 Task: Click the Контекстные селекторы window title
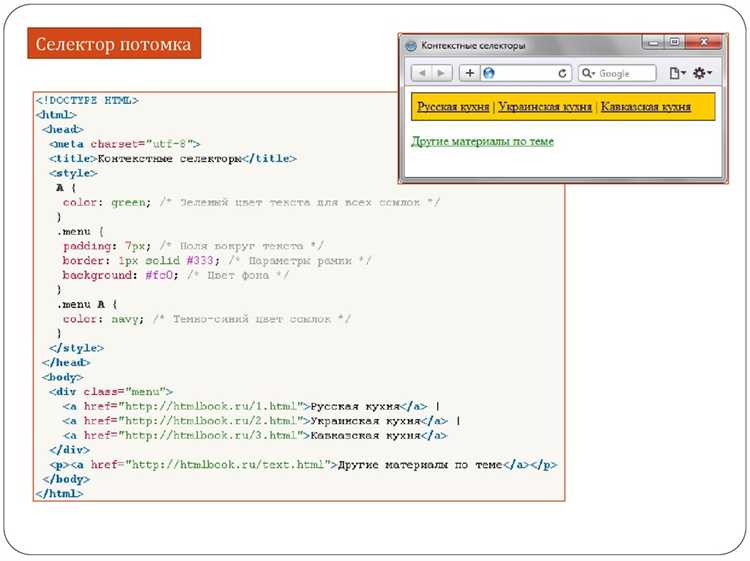pyautogui.click(x=473, y=46)
